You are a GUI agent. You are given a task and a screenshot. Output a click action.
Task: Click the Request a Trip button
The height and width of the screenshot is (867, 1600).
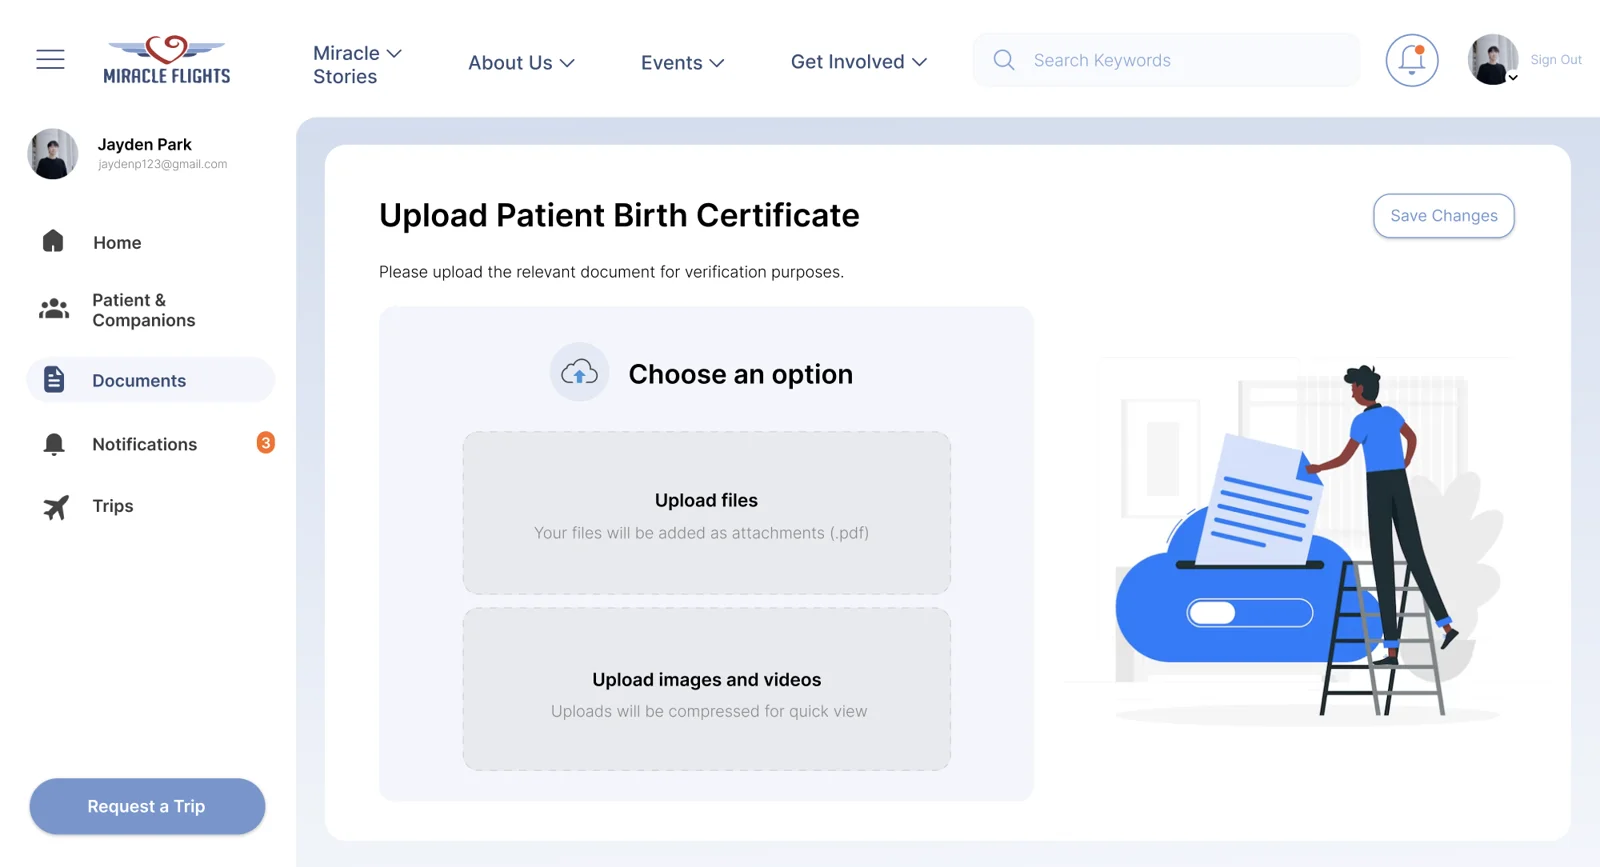point(147,806)
